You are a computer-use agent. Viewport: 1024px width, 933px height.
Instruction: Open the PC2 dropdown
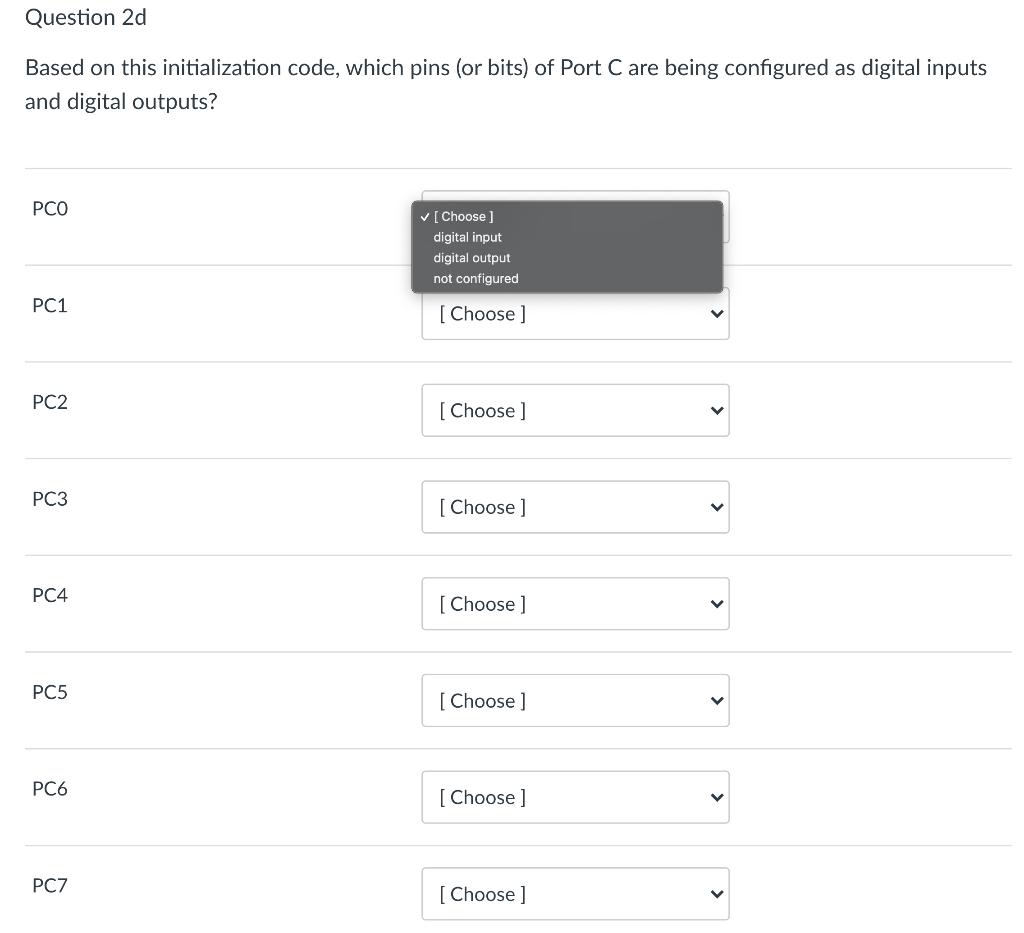[x=575, y=410]
